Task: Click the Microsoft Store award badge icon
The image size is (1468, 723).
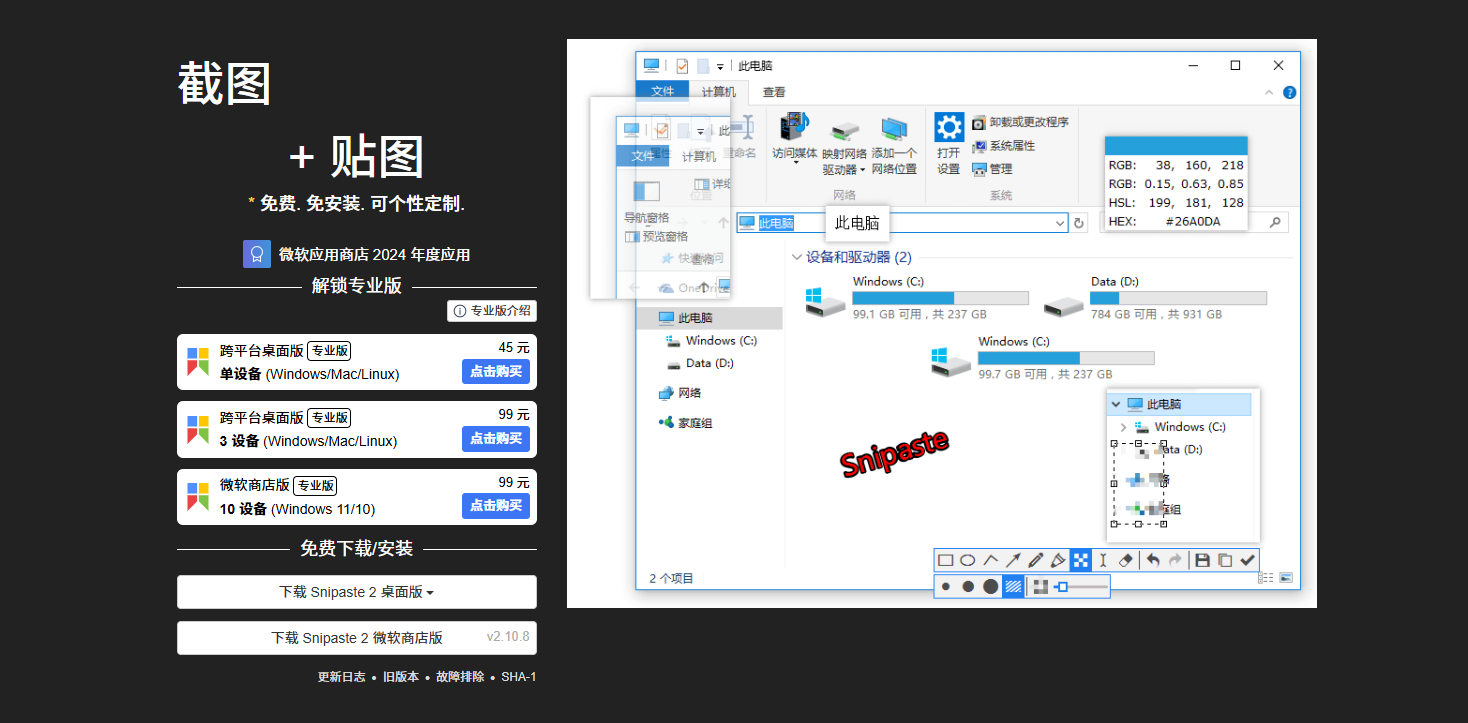Action: coord(257,254)
